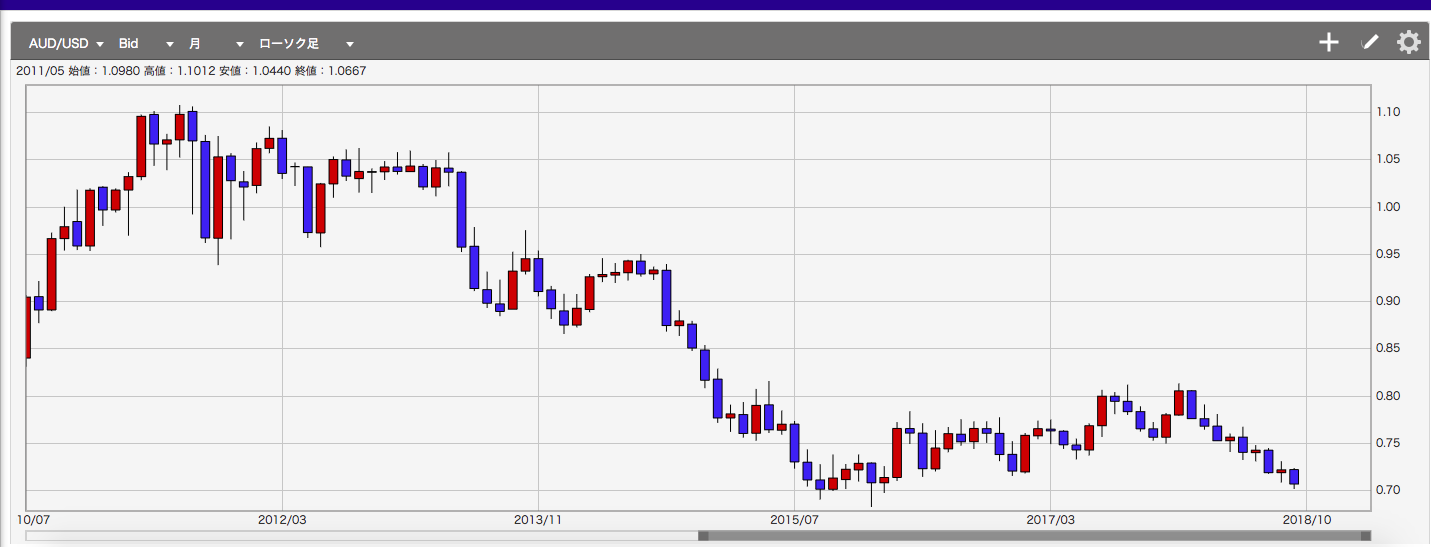Open the AUD/USD currency pair dropdown
The image size is (1431, 547).
[x=66, y=44]
